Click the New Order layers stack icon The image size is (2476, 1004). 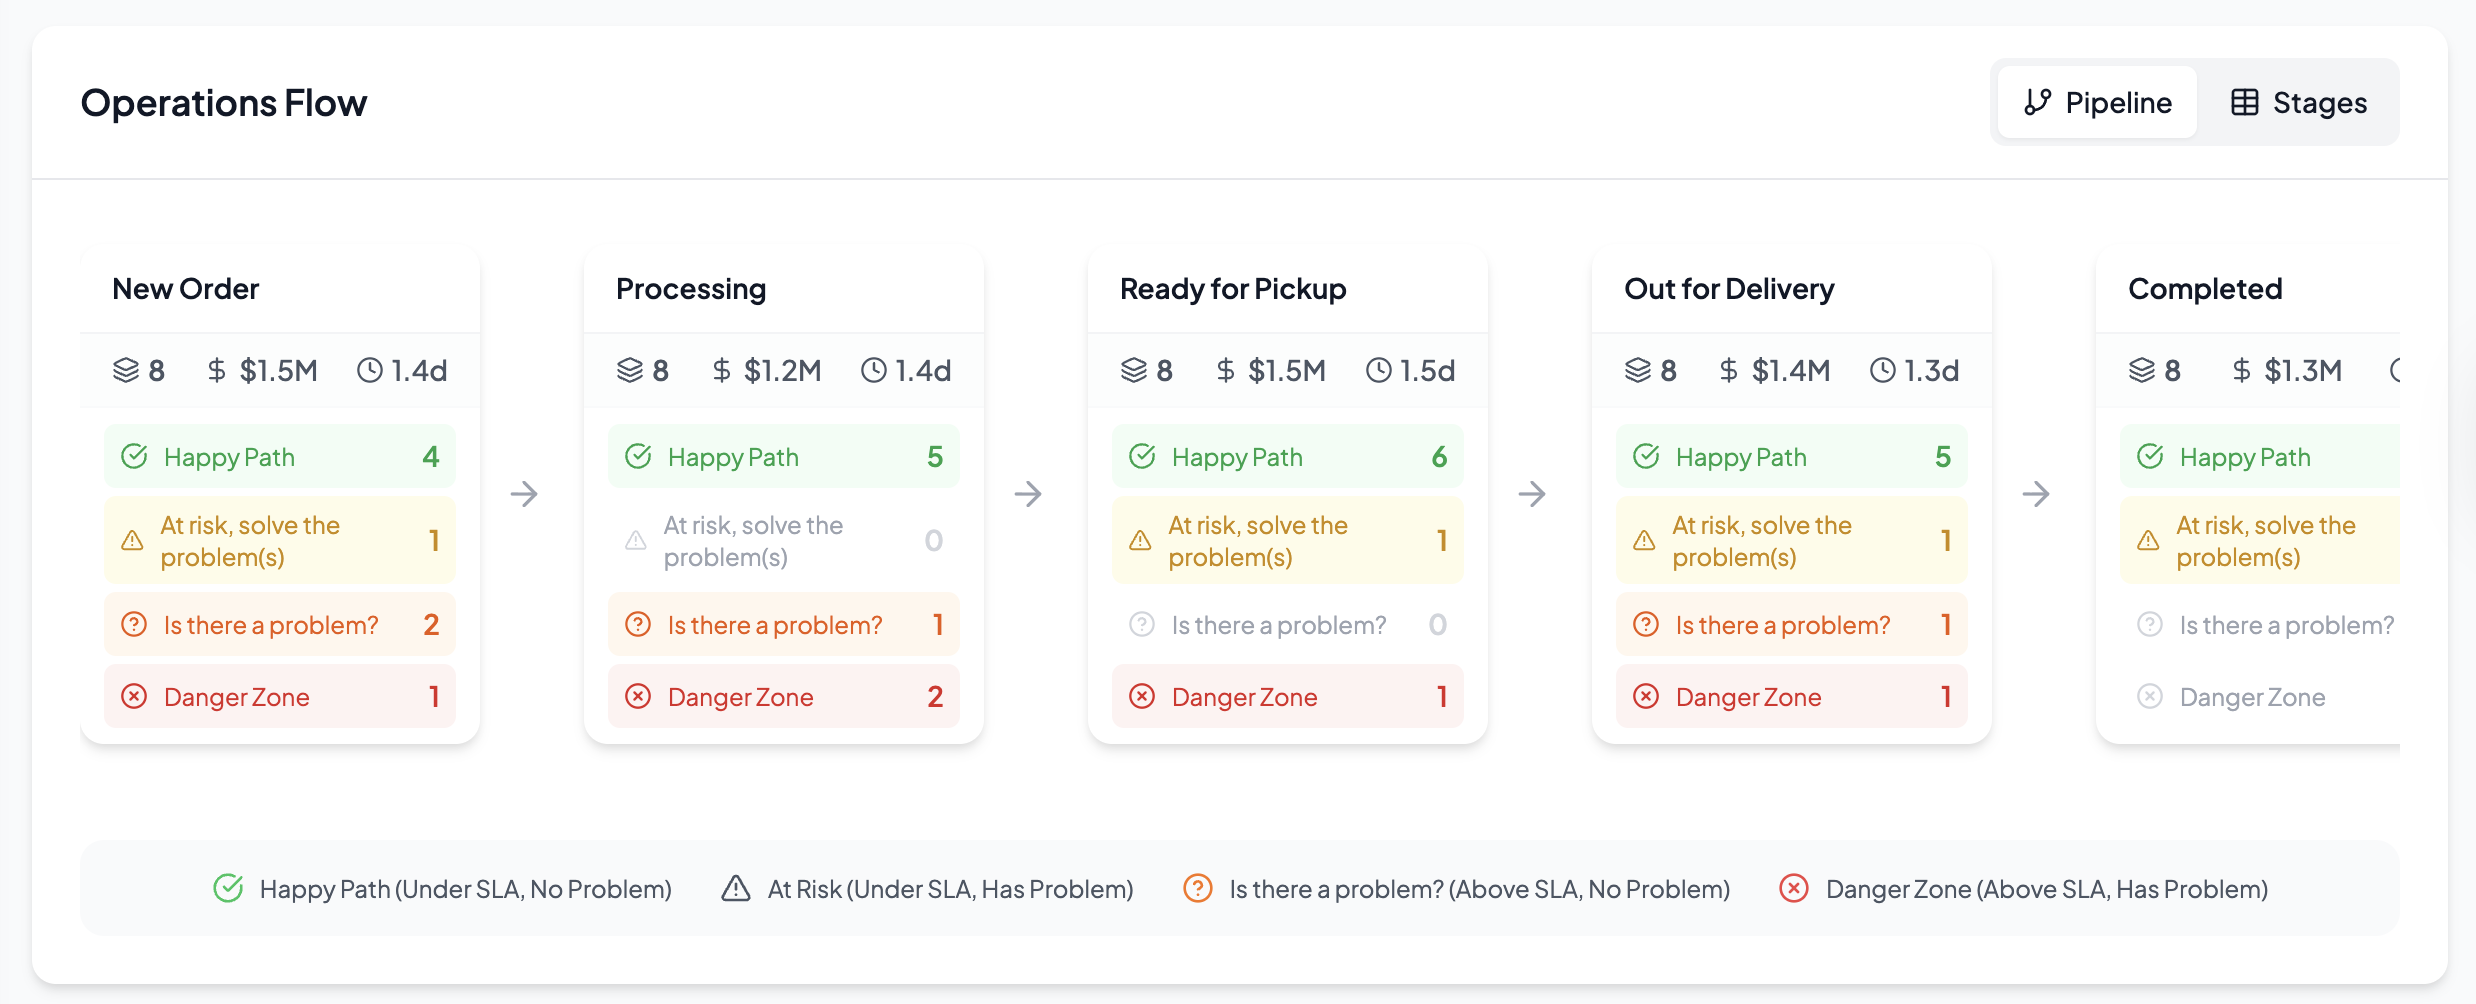point(126,371)
